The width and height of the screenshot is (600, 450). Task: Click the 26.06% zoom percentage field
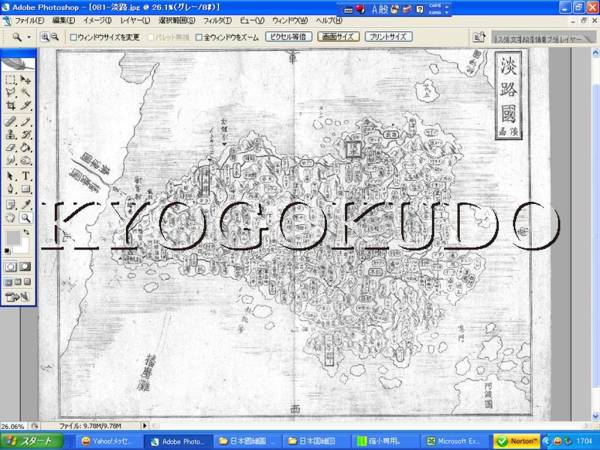pos(12,426)
